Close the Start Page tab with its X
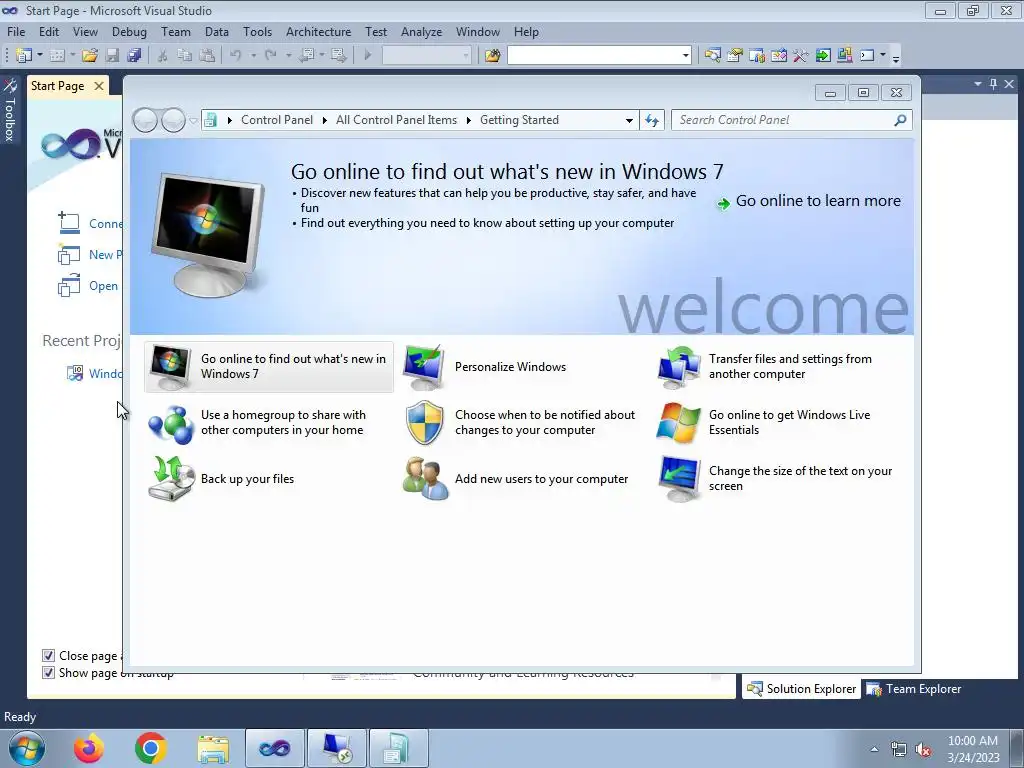 coord(99,86)
